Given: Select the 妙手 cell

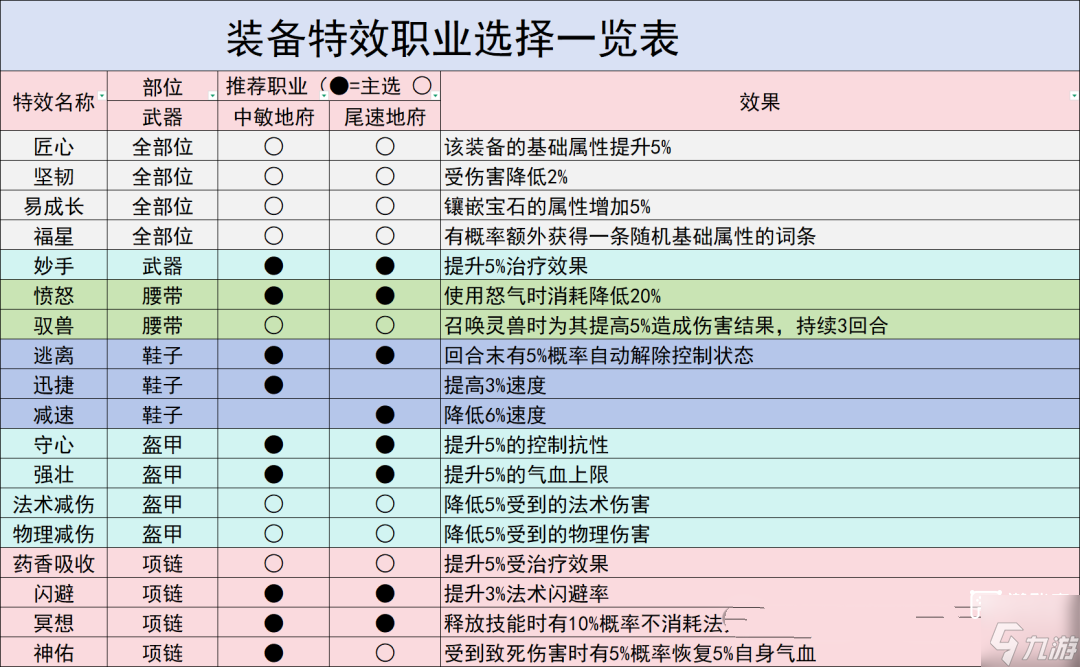Looking at the screenshot, I should click(54, 266).
